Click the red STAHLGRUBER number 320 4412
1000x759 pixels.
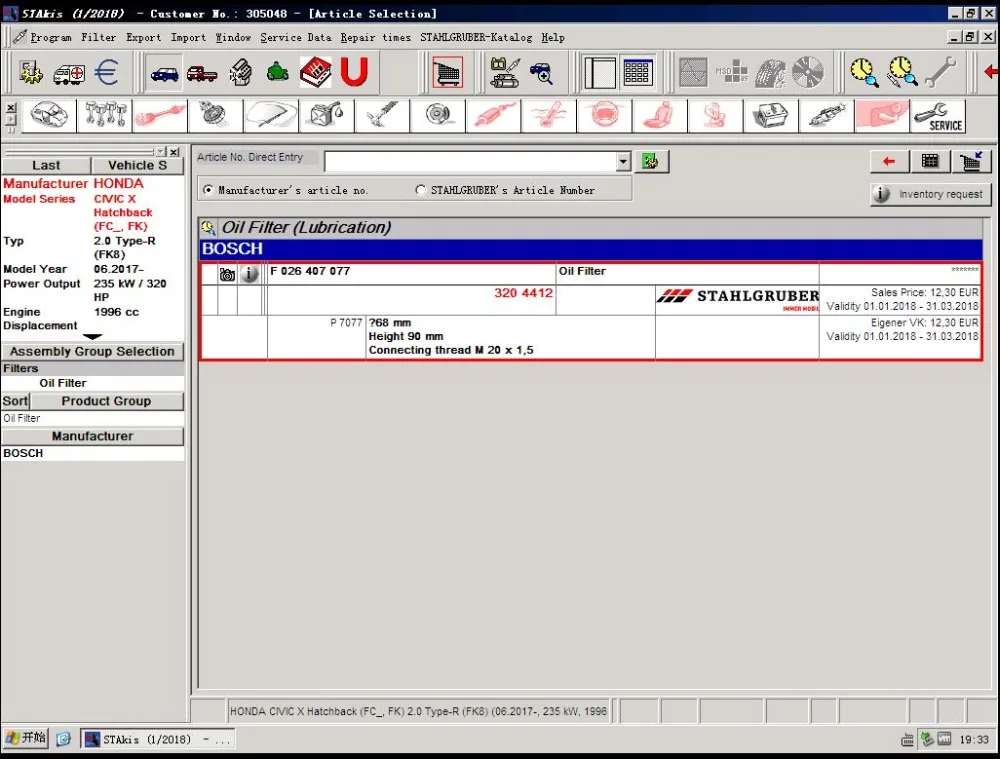pos(524,293)
